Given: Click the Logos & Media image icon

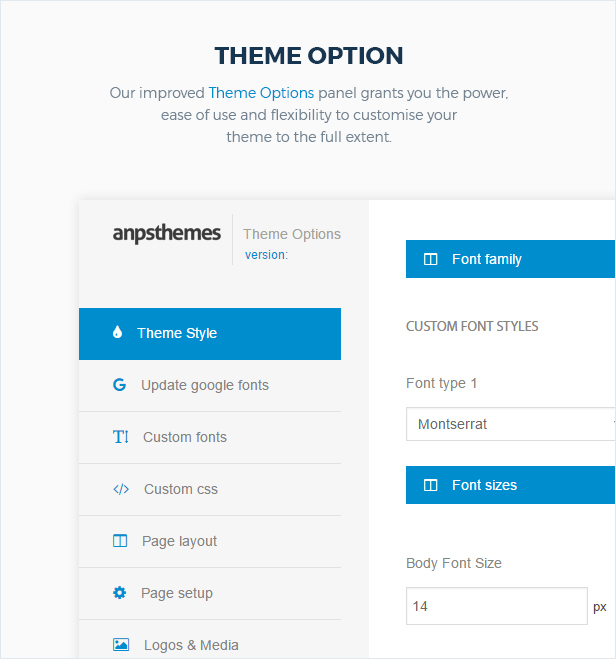Looking at the screenshot, I should (121, 645).
